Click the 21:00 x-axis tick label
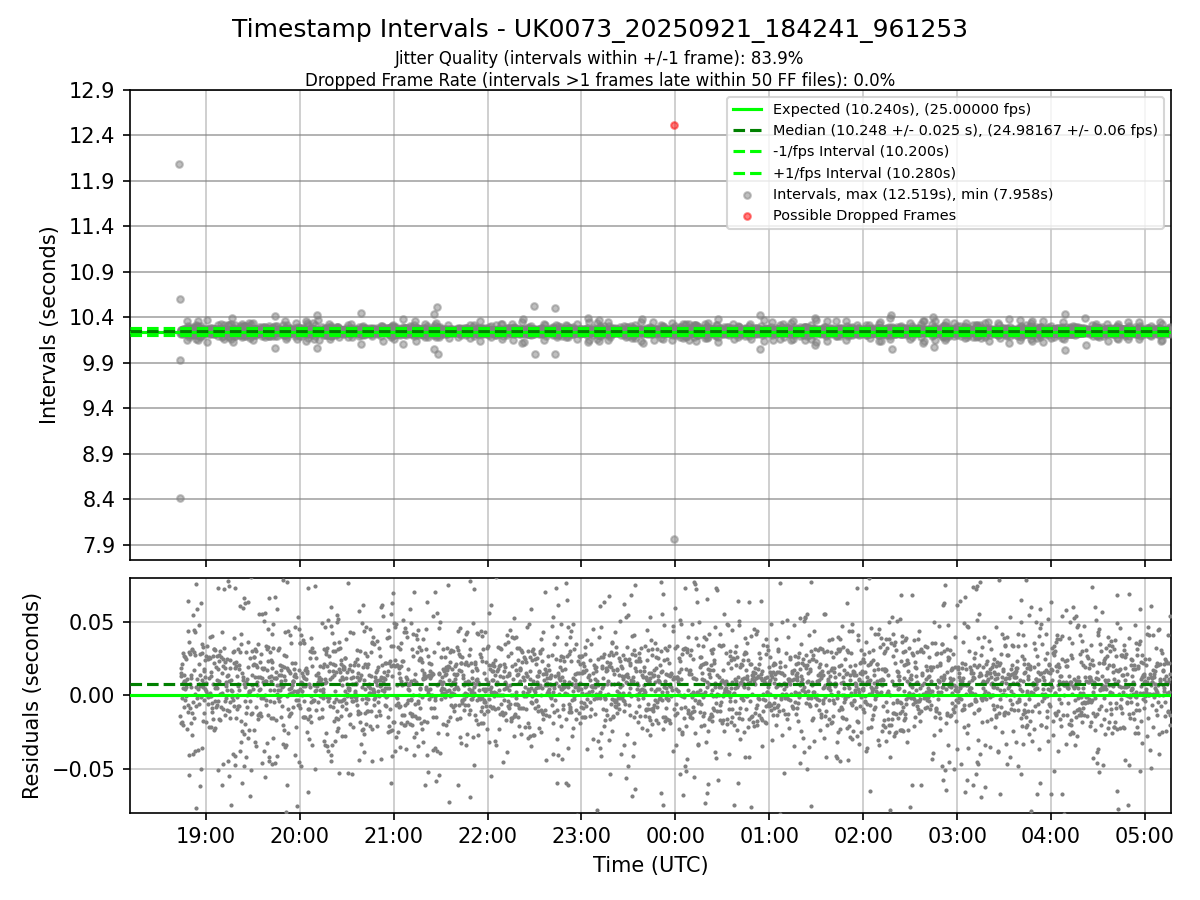Viewport: 1200px width, 900px height. coord(393,835)
